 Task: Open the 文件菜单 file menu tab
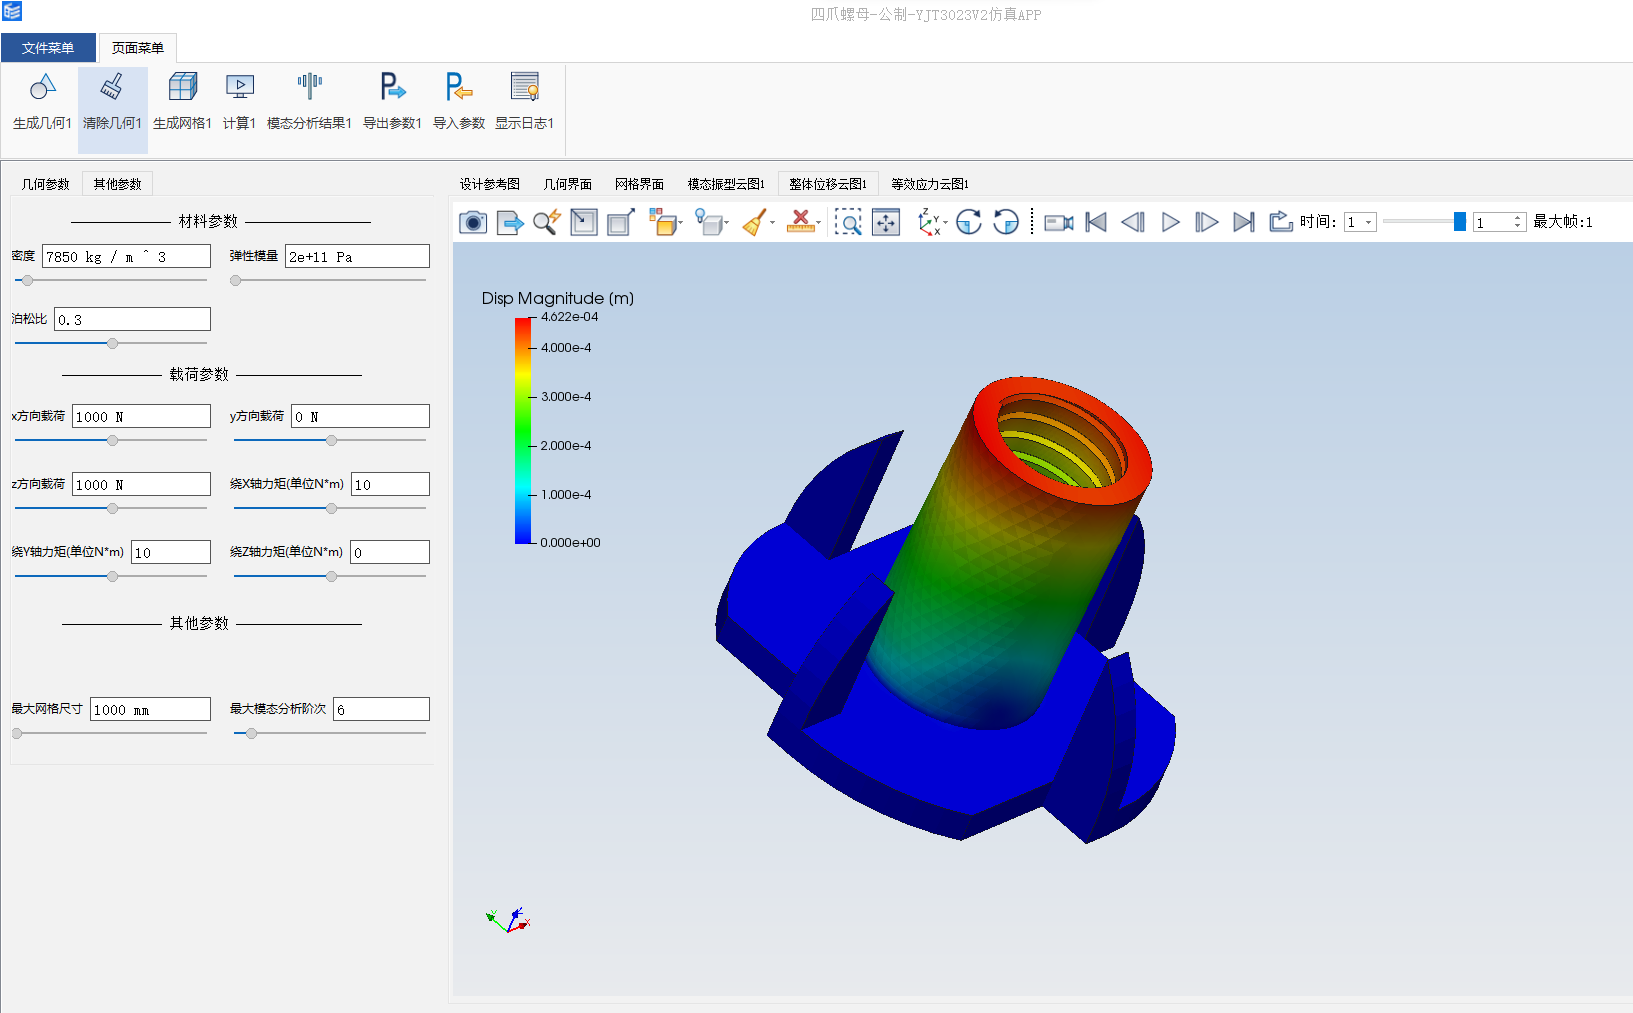tap(48, 48)
